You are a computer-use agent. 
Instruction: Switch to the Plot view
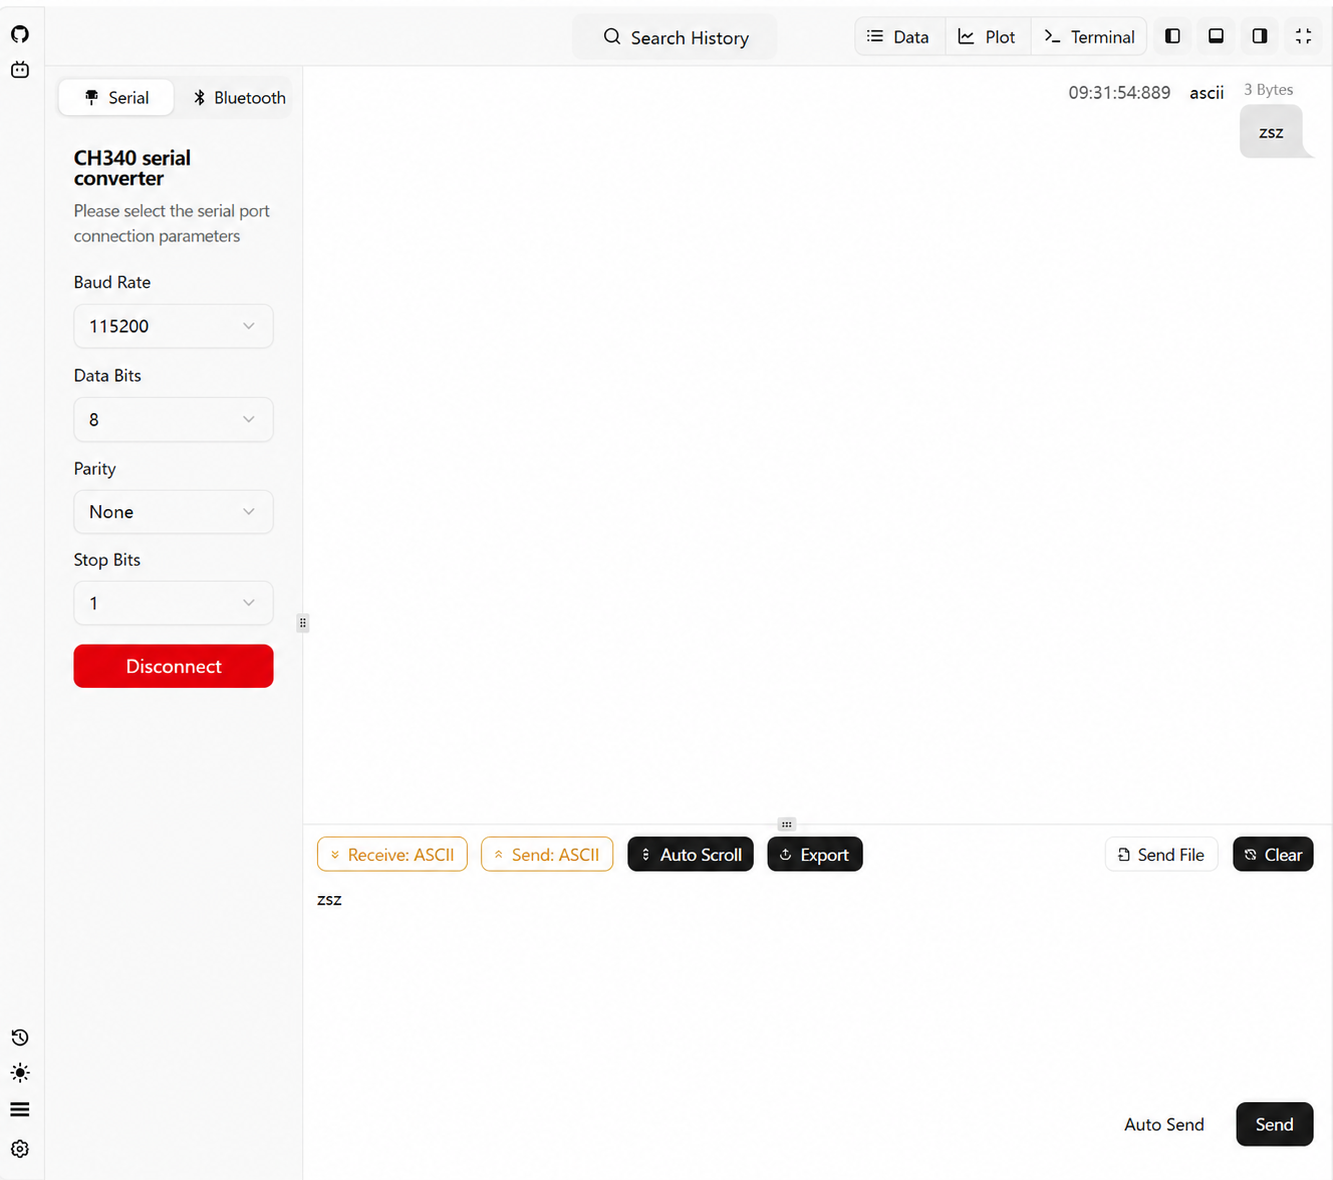click(x=987, y=37)
